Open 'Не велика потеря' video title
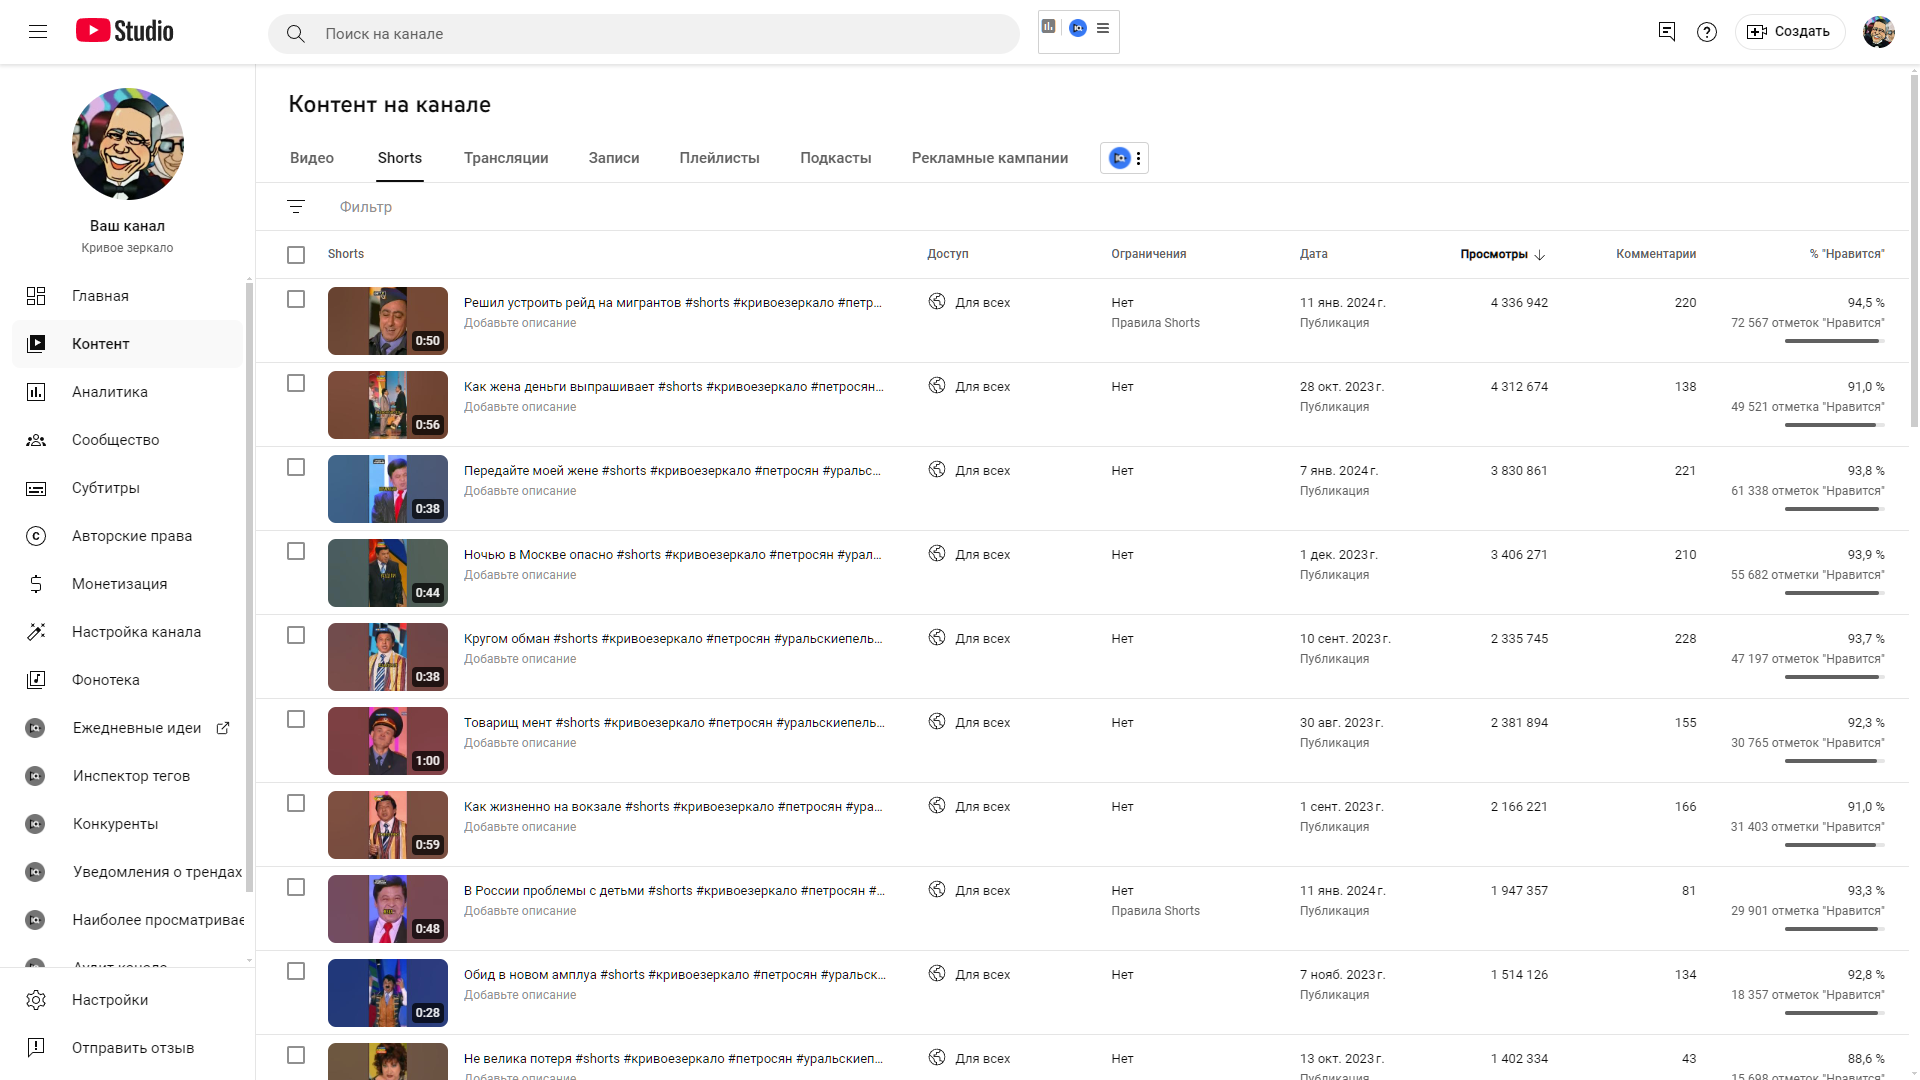Image resolution: width=1920 pixels, height=1080 pixels. click(x=673, y=1059)
